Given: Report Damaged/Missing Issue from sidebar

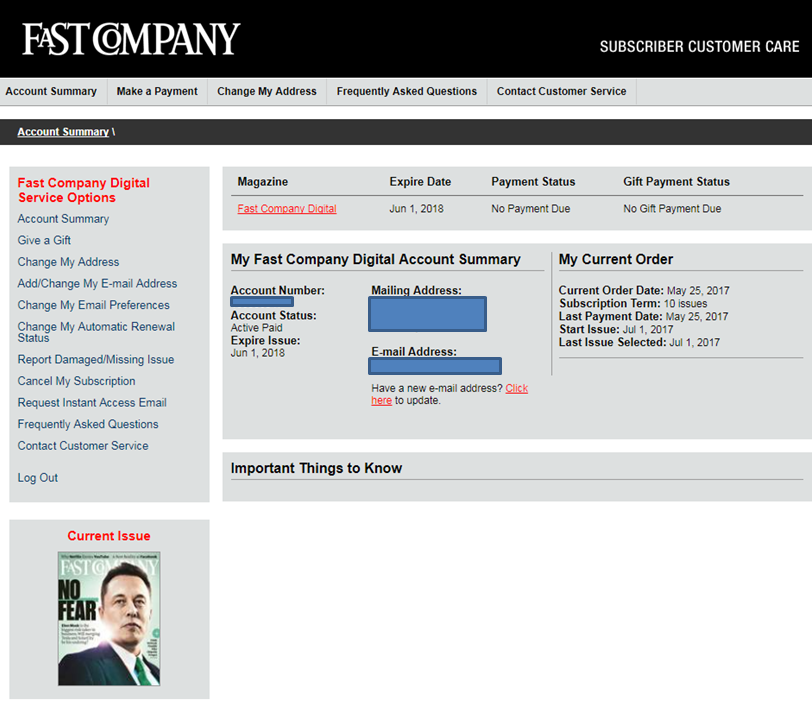Looking at the screenshot, I should tap(95, 360).
